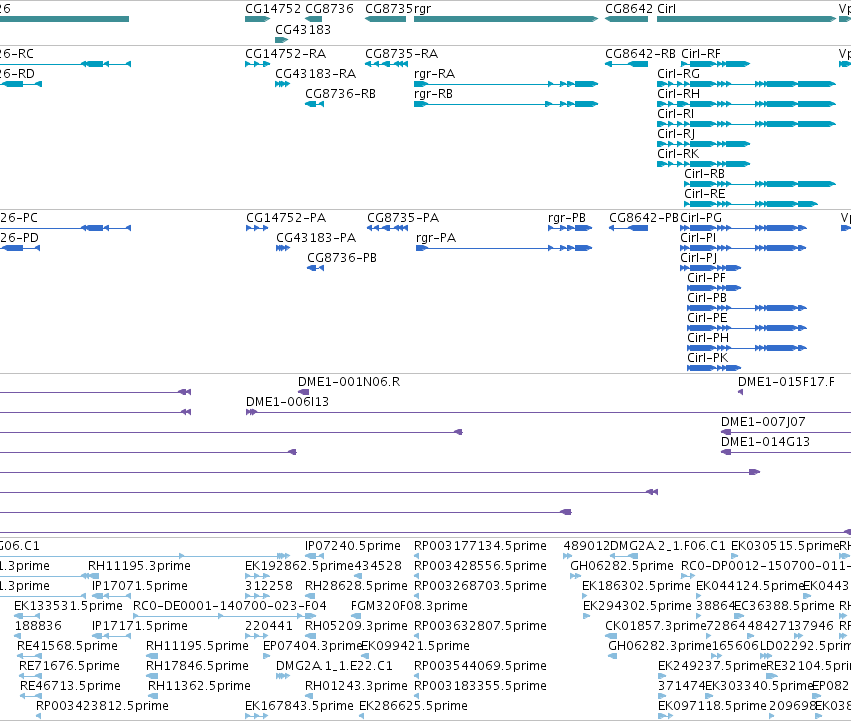This screenshot has width=851, height=721.
Task: Select the CG8736 gene label
Action: pyautogui.click(x=329, y=9)
